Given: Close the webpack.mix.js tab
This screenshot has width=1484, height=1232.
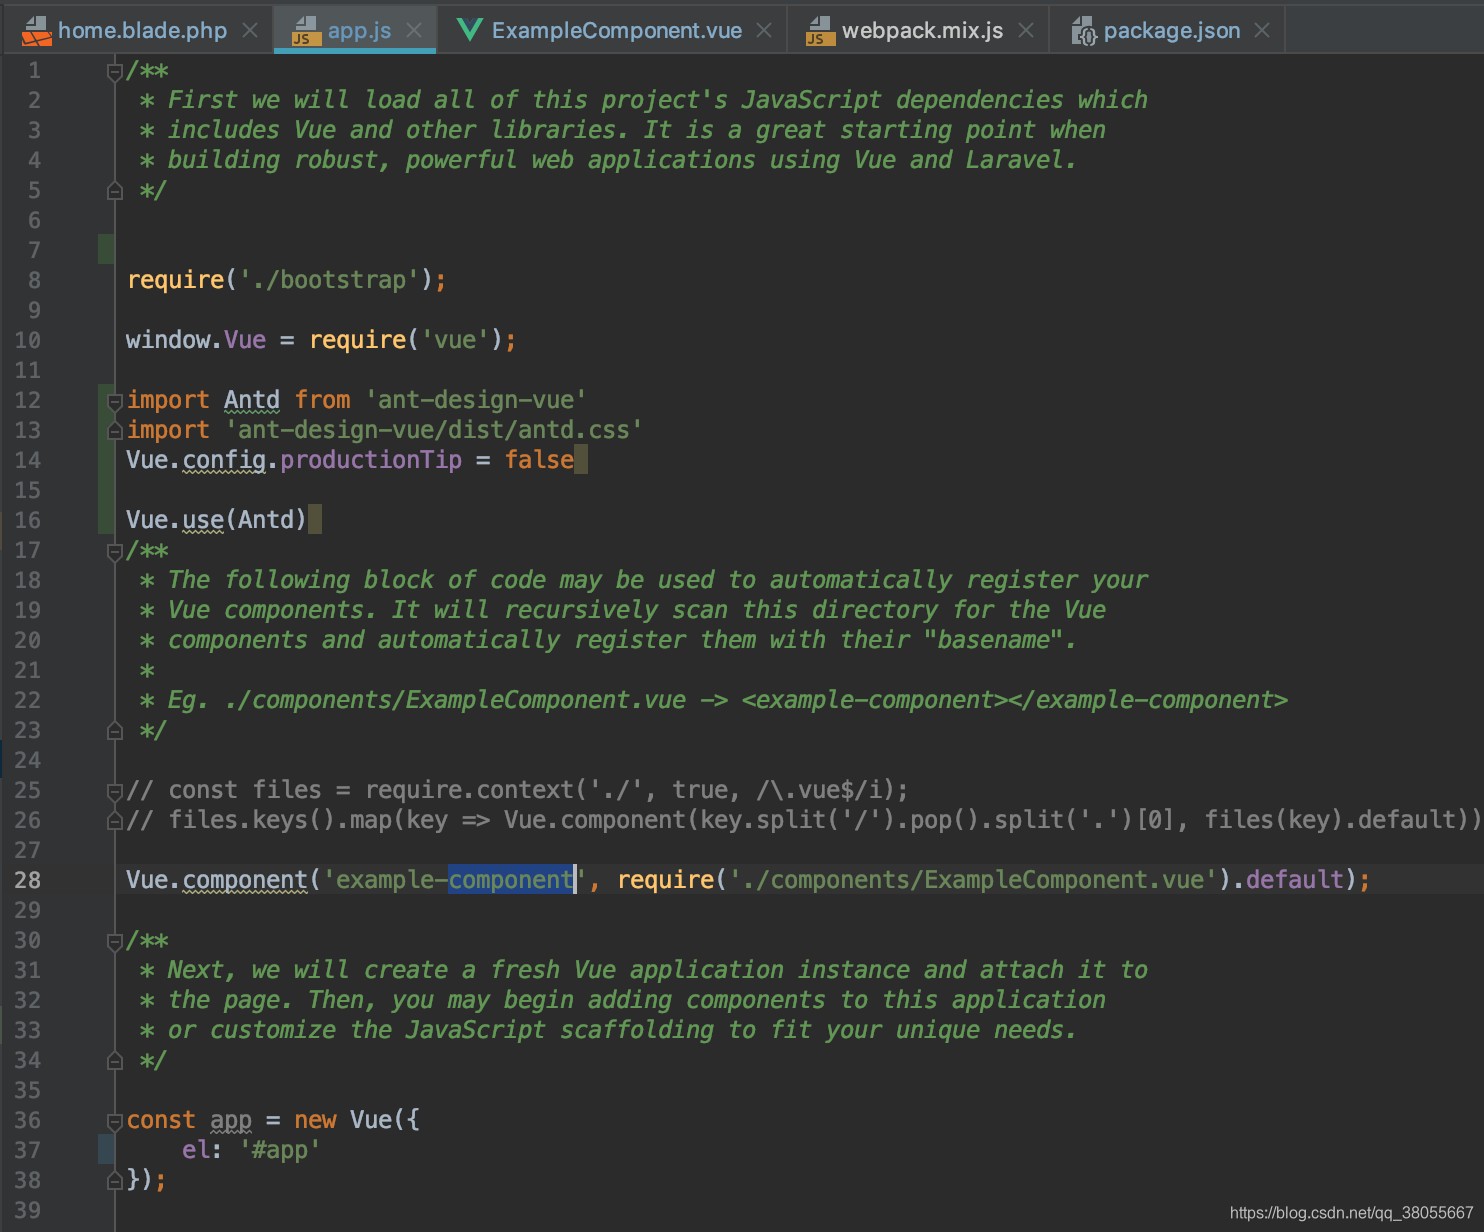Looking at the screenshot, I should click(x=1026, y=31).
